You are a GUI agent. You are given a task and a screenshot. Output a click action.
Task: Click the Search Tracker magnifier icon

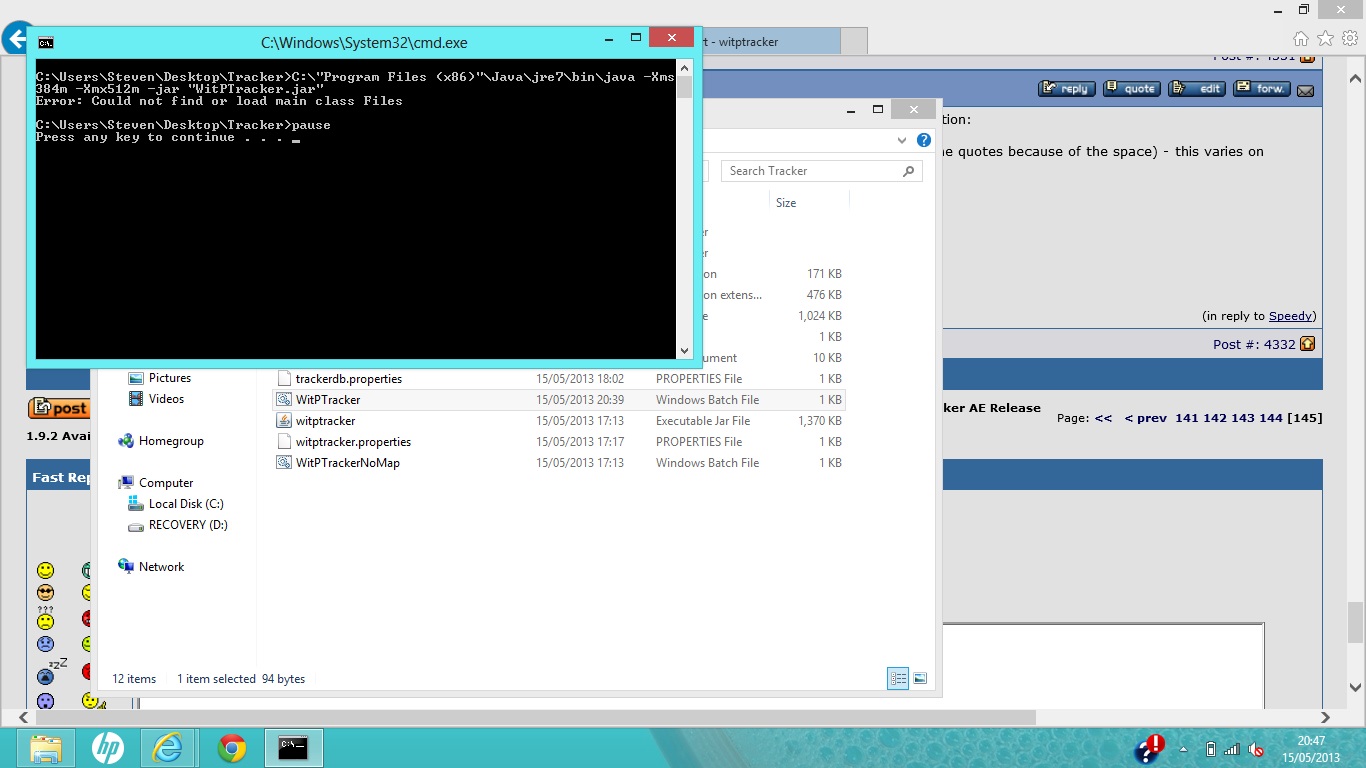pos(908,171)
